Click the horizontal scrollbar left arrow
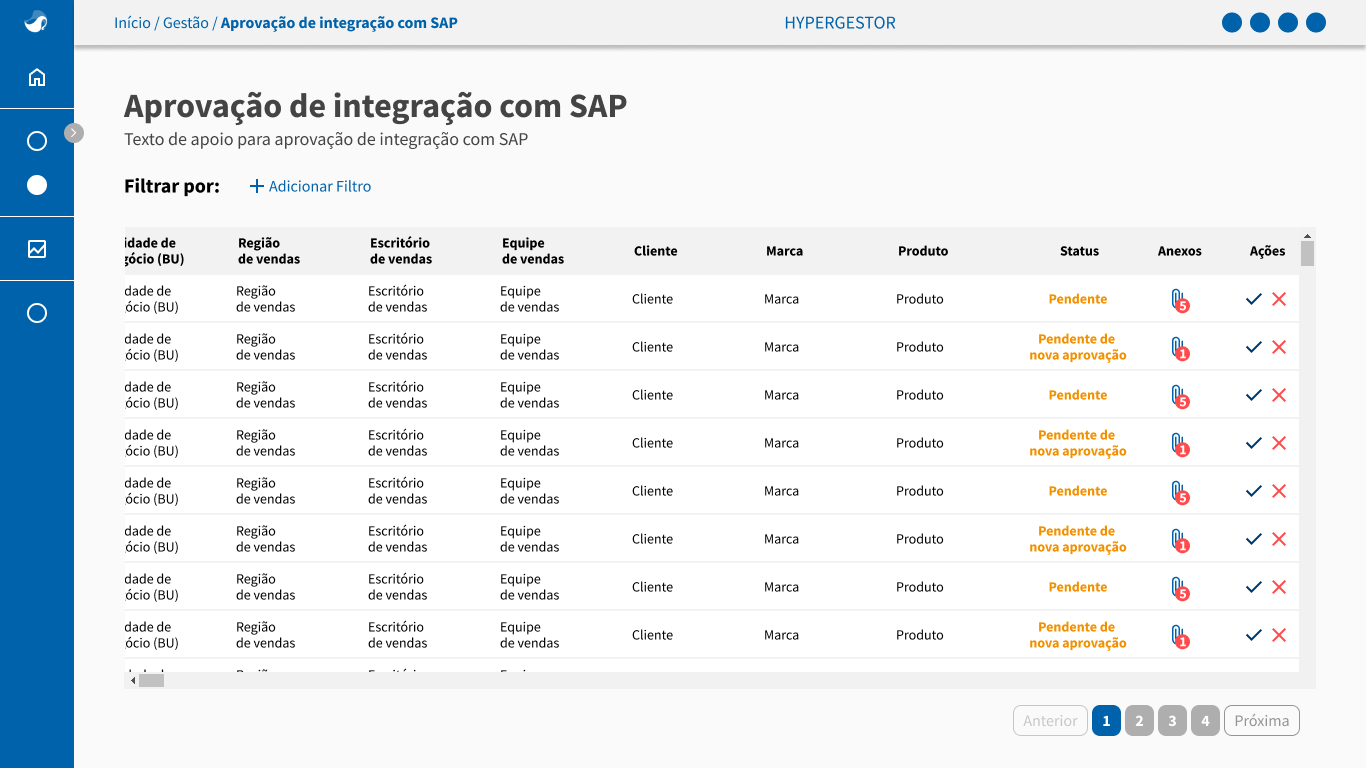 click(132, 680)
